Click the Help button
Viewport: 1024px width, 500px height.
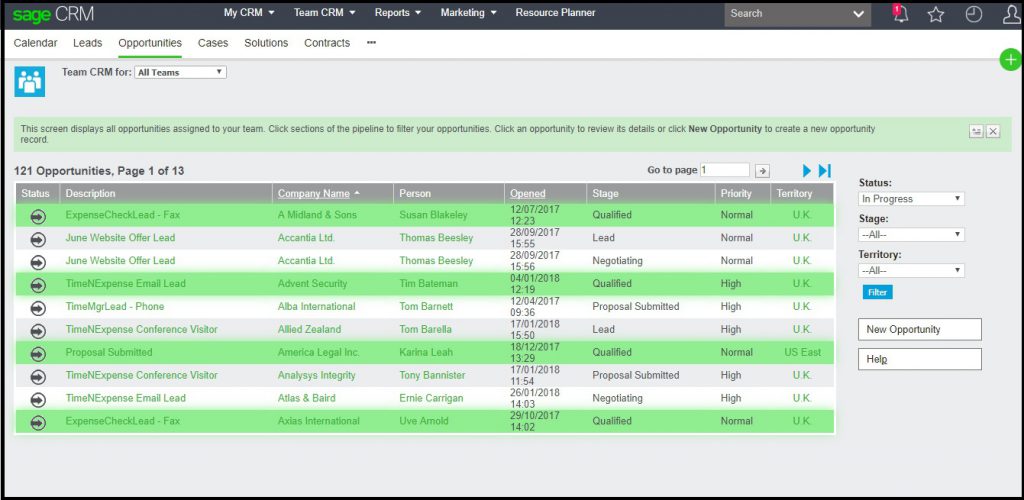pos(920,359)
